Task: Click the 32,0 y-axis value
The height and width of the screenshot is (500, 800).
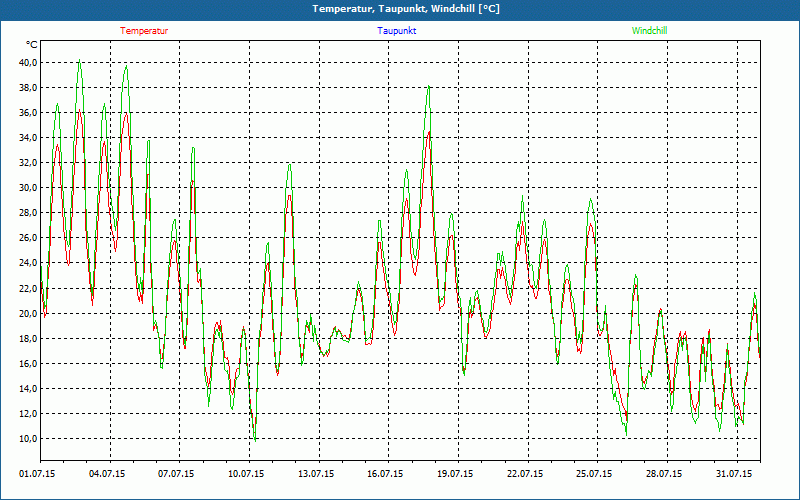Action: (28, 163)
